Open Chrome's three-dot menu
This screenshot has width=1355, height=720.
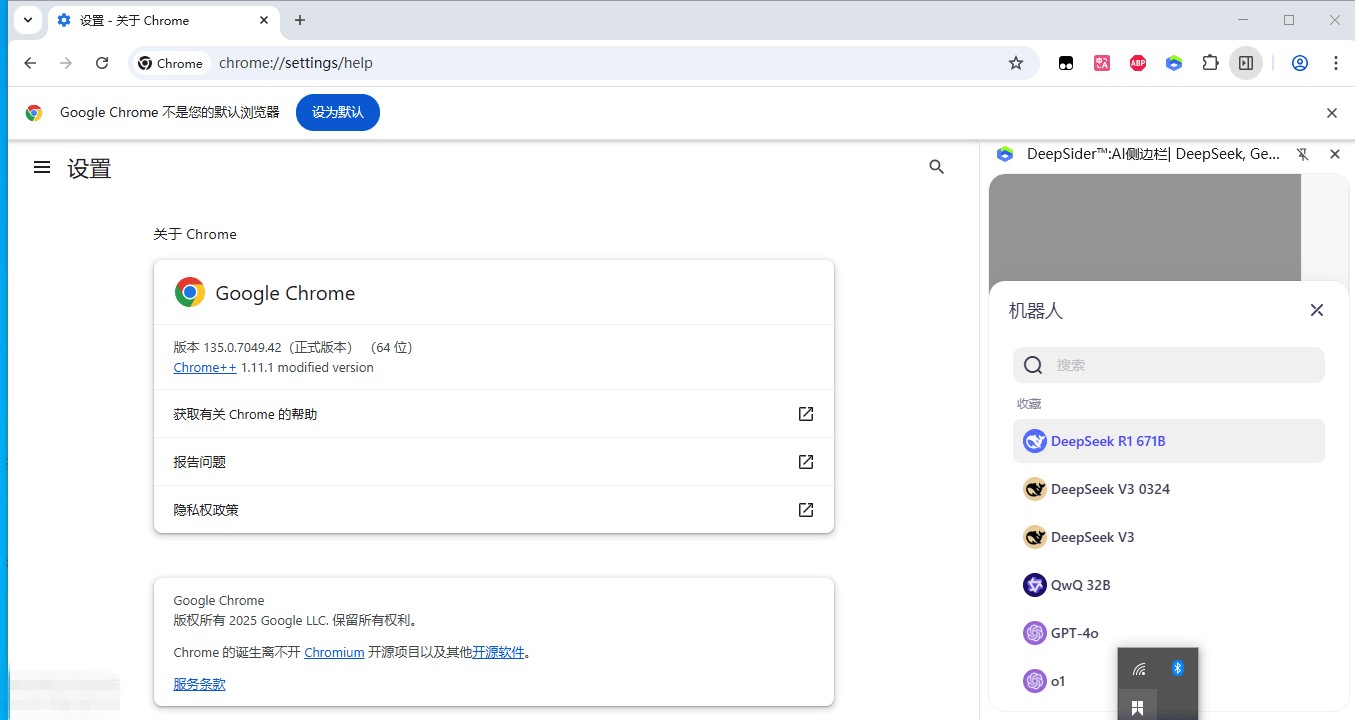click(1336, 63)
